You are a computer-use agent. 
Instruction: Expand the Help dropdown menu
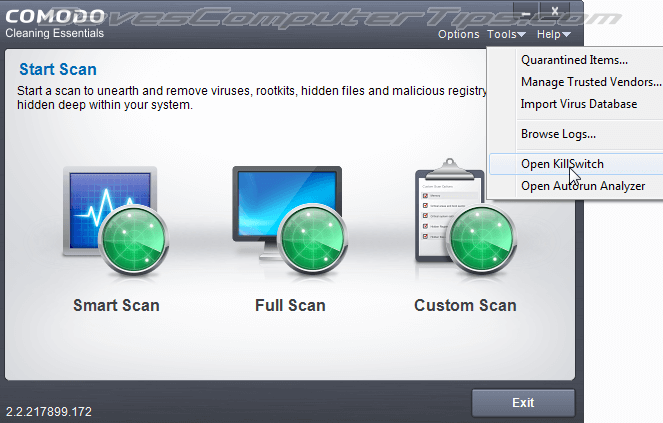[553, 34]
